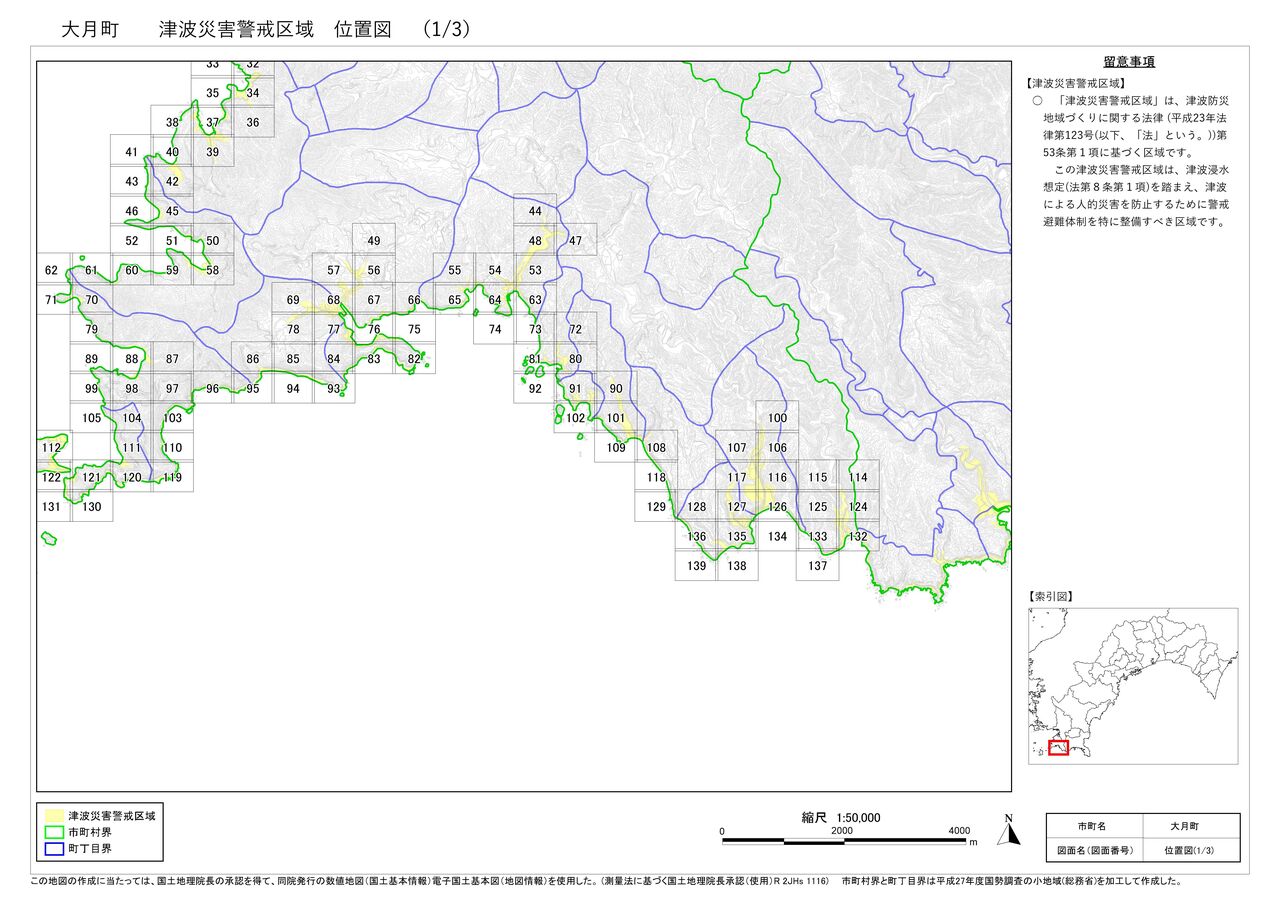
Task: Click the red rectangle on the index map
Action: 1058,747
